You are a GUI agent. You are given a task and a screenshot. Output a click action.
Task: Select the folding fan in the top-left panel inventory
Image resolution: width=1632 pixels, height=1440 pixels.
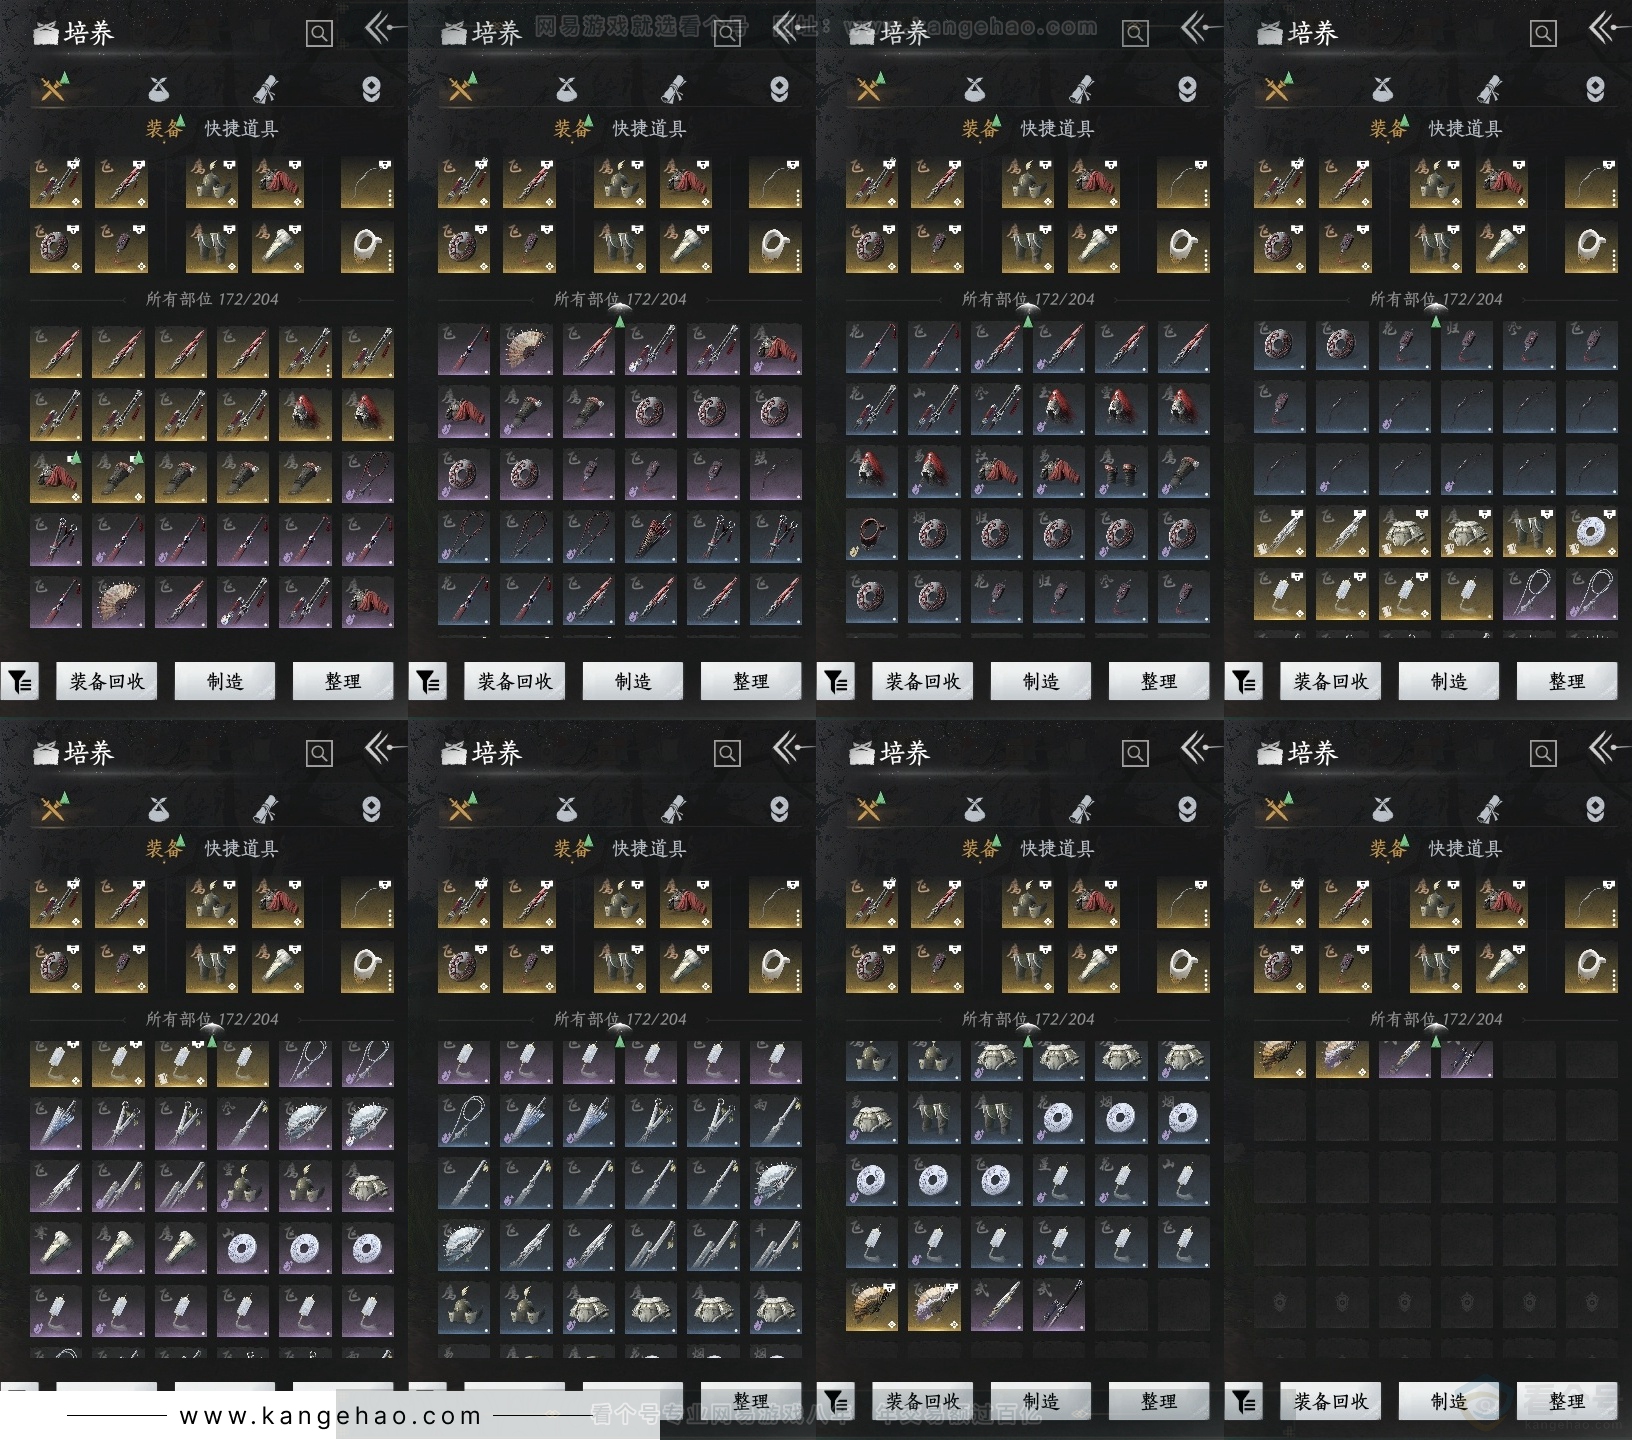coord(118,601)
